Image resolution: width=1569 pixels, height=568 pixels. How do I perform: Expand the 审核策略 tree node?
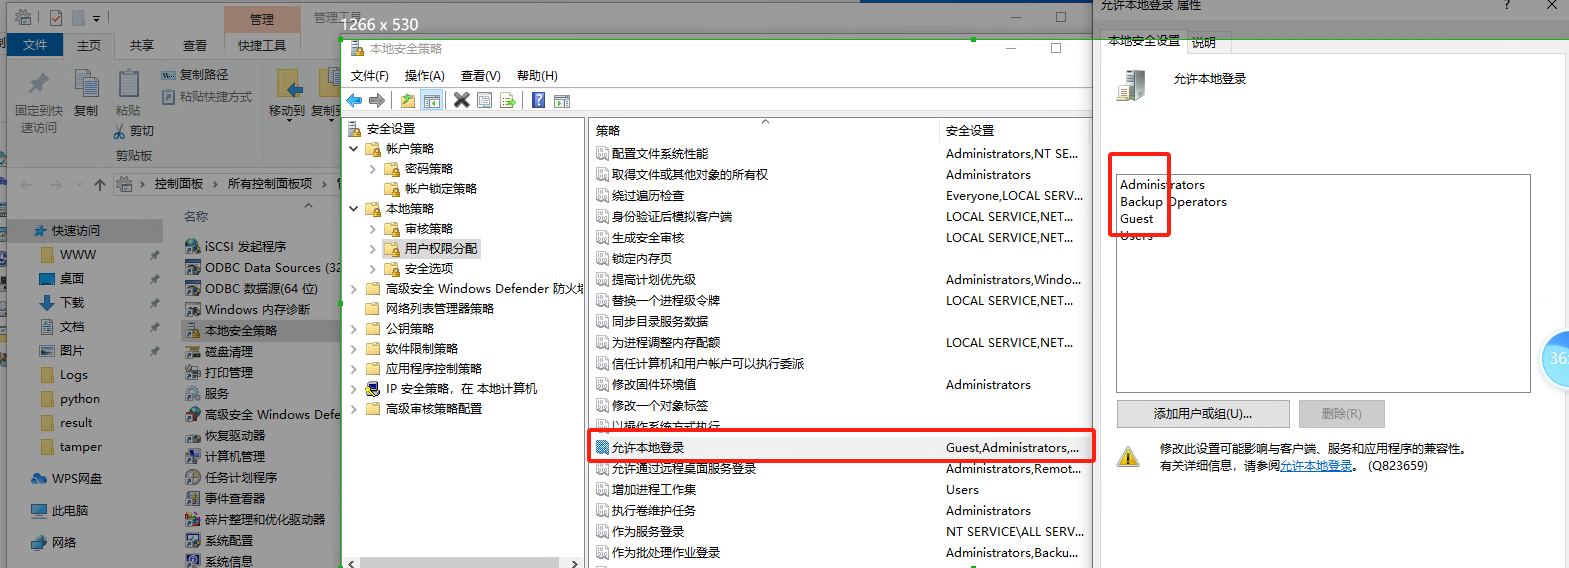click(373, 229)
